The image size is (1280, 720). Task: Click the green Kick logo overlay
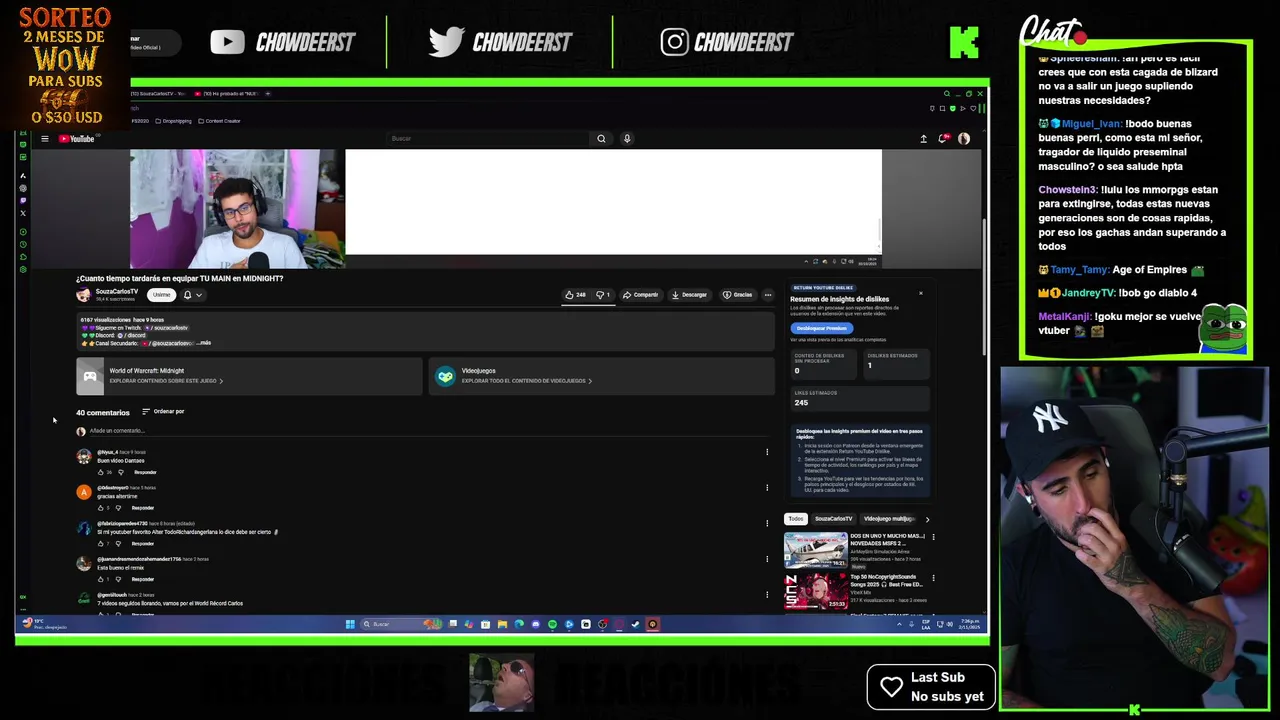964,42
